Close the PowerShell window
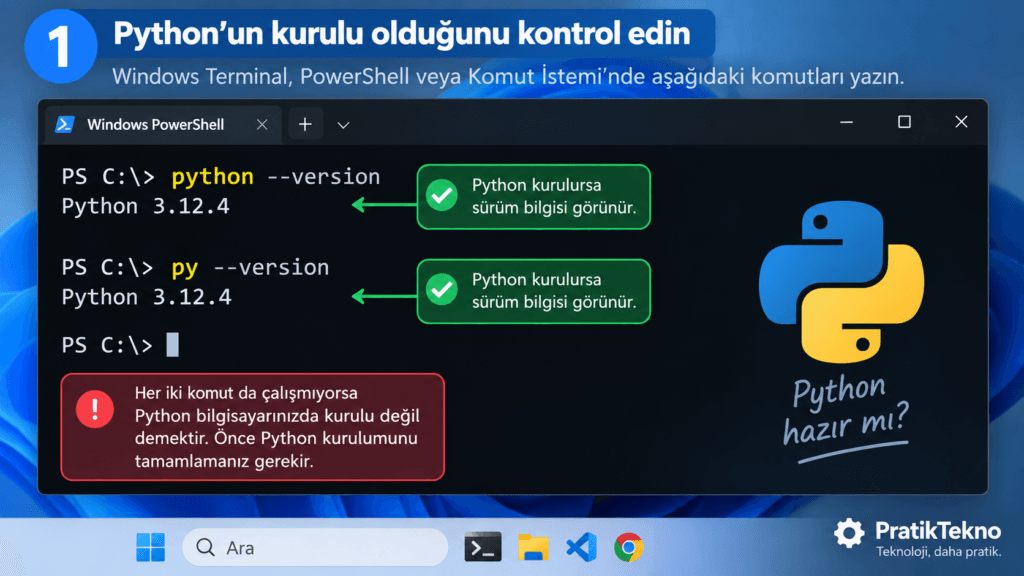This screenshot has height=576, width=1024. tap(961, 122)
